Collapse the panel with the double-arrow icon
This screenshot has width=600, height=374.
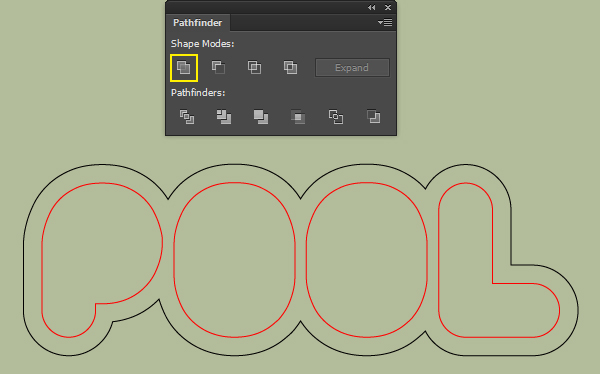point(372,7)
